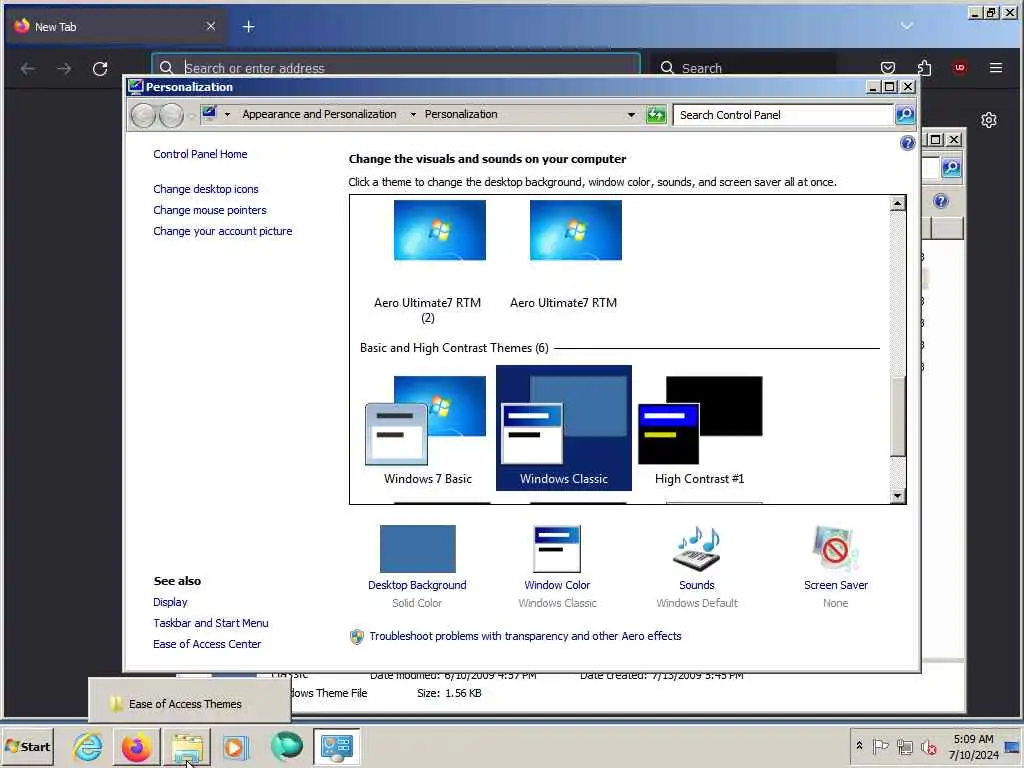Viewport: 1024px width, 768px height.
Task: Select the High Contrast #1 theme
Action: click(700, 428)
